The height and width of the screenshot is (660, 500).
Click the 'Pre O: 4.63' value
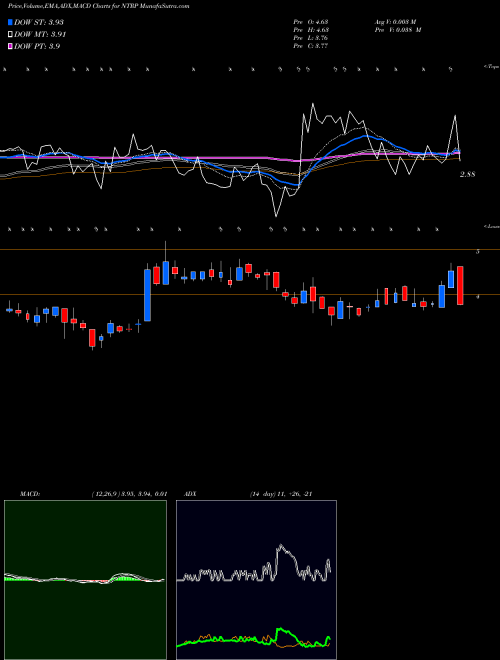(311, 22)
